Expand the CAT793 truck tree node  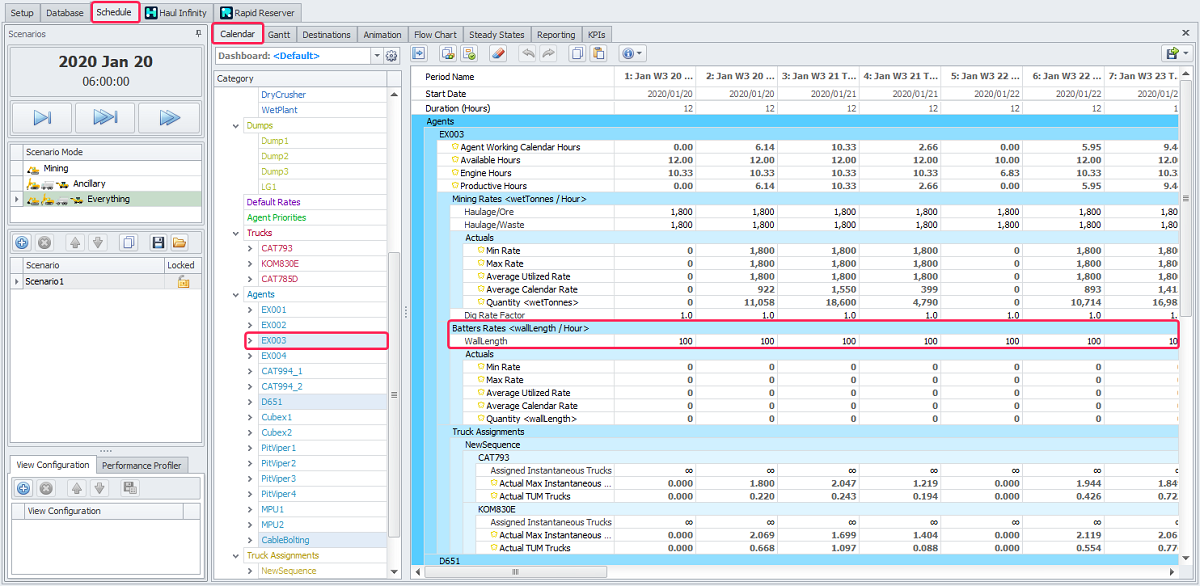pyautogui.click(x=250, y=249)
